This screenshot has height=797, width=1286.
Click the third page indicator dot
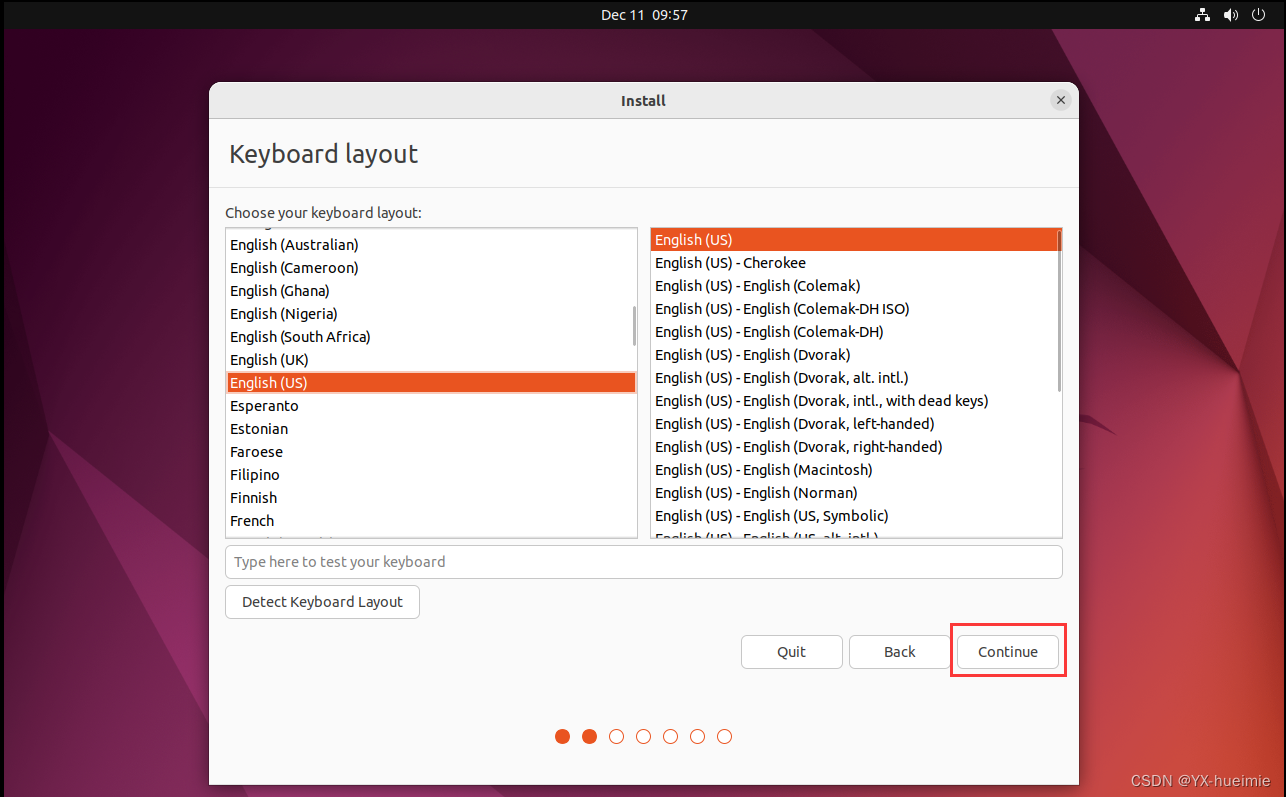616,736
